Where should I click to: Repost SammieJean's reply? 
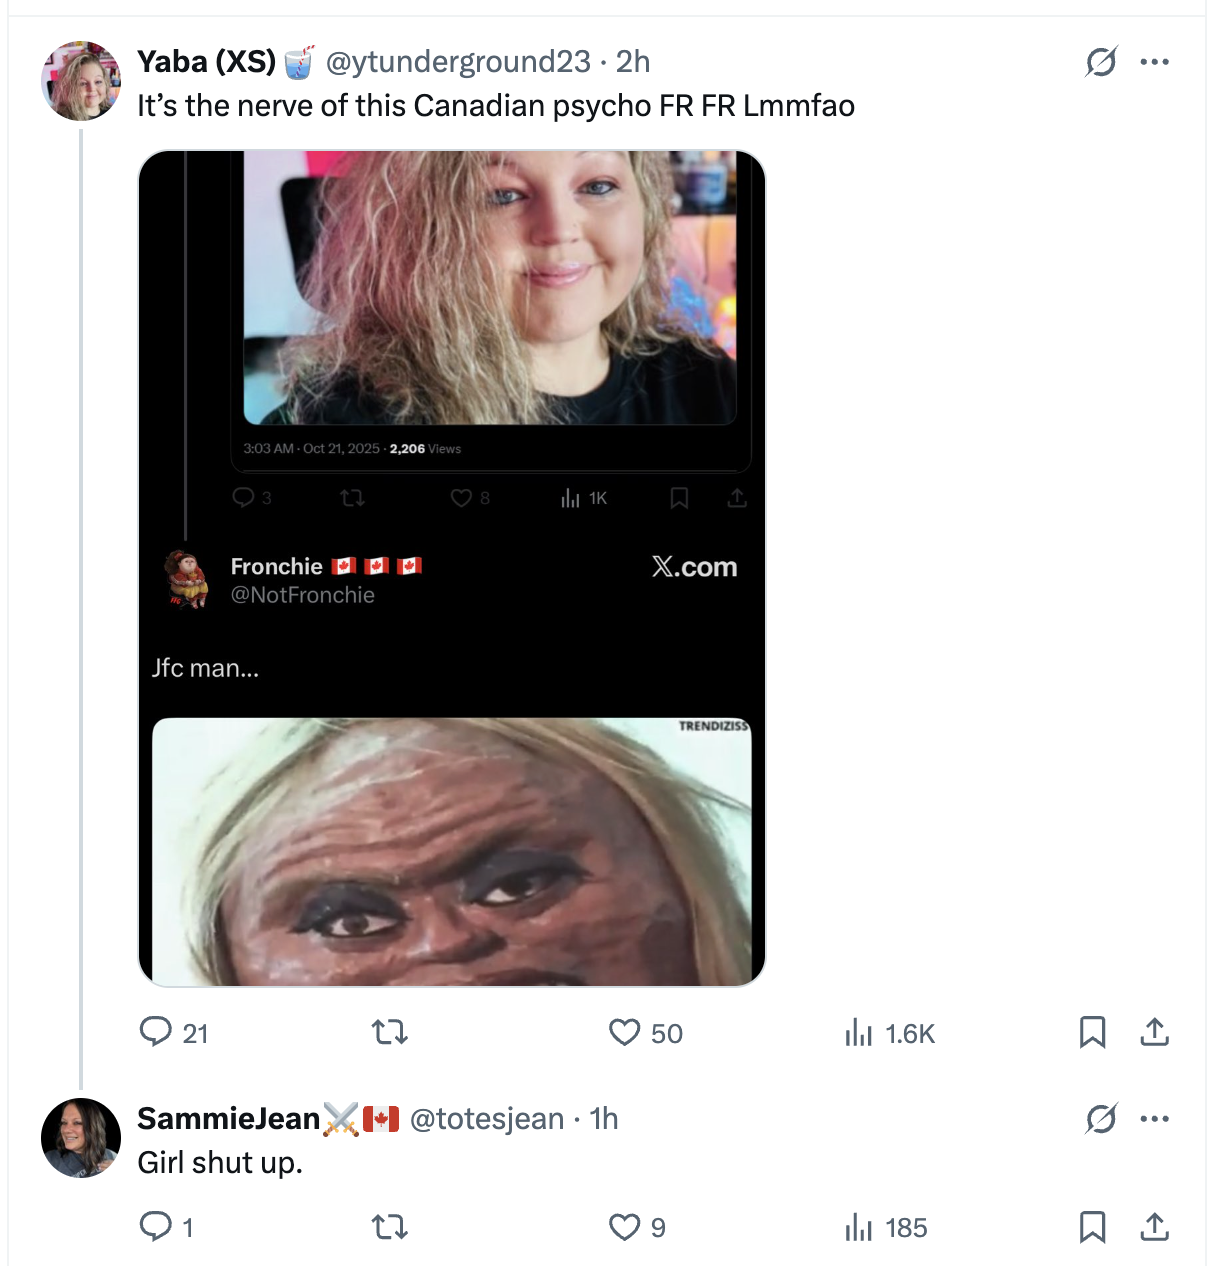390,1226
